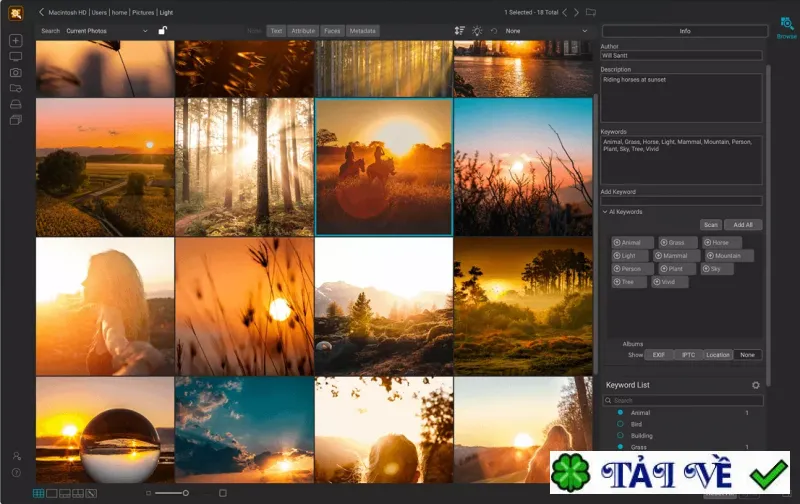Switch to grid view layout icon
The image size is (800, 504).
[38, 493]
